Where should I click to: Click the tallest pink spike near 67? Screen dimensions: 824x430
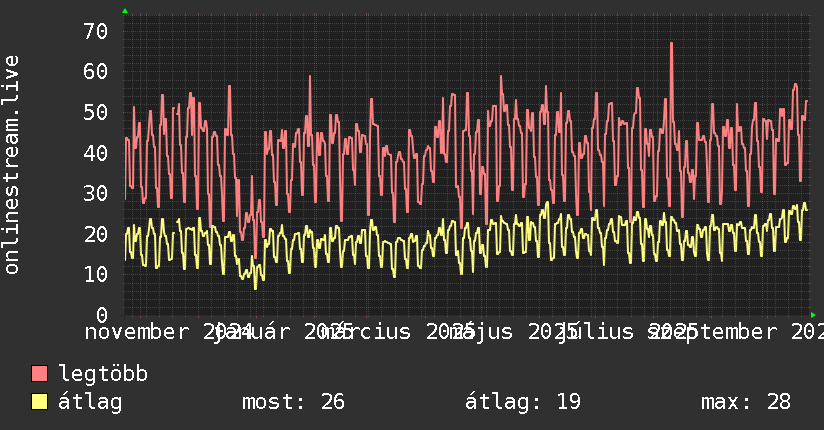[x=672, y=44]
